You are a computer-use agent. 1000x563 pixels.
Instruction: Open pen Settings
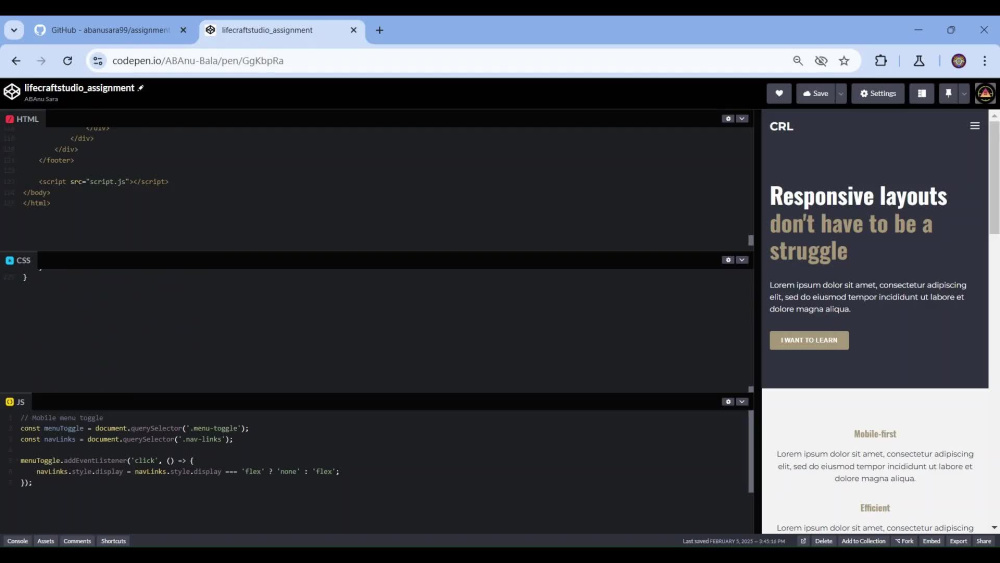click(x=878, y=93)
